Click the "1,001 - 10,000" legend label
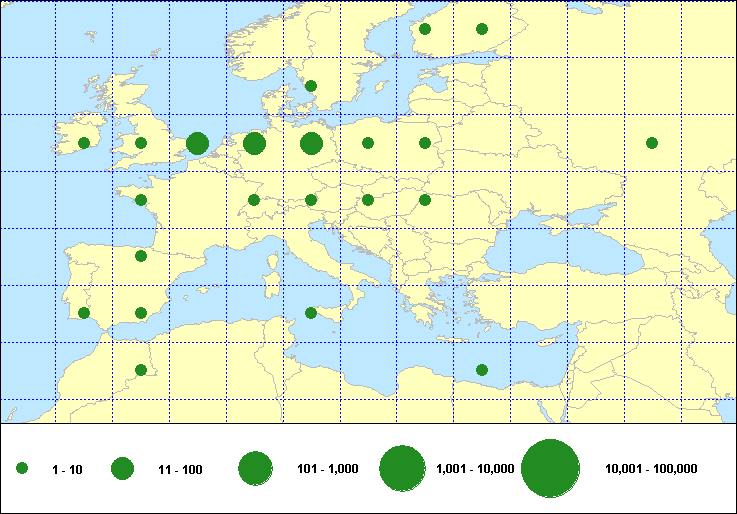This screenshot has height=514, width=737. pyautogui.click(x=475, y=468)
